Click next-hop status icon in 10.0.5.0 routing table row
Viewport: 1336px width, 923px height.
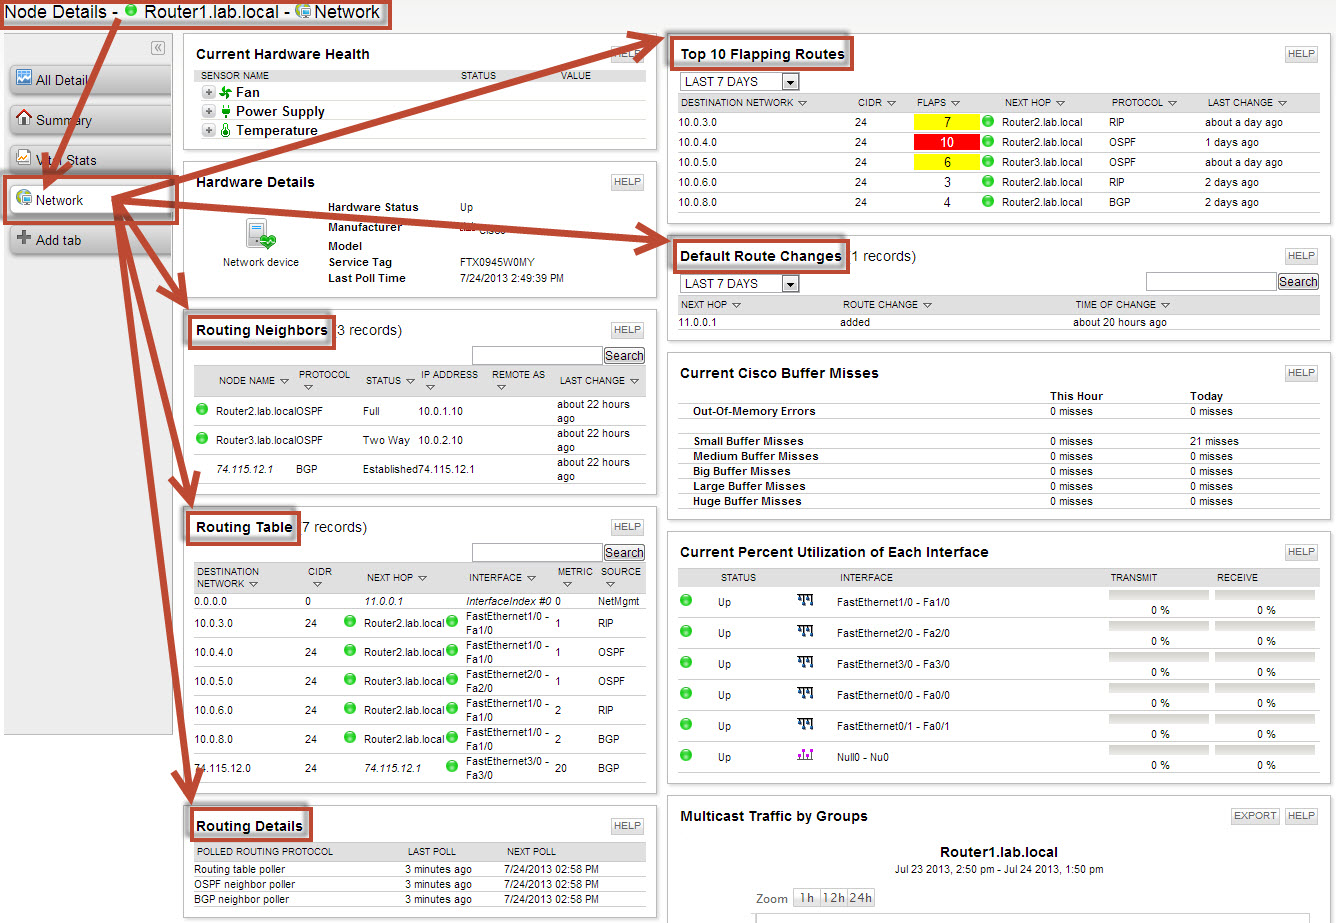click(x=350, y=680)
